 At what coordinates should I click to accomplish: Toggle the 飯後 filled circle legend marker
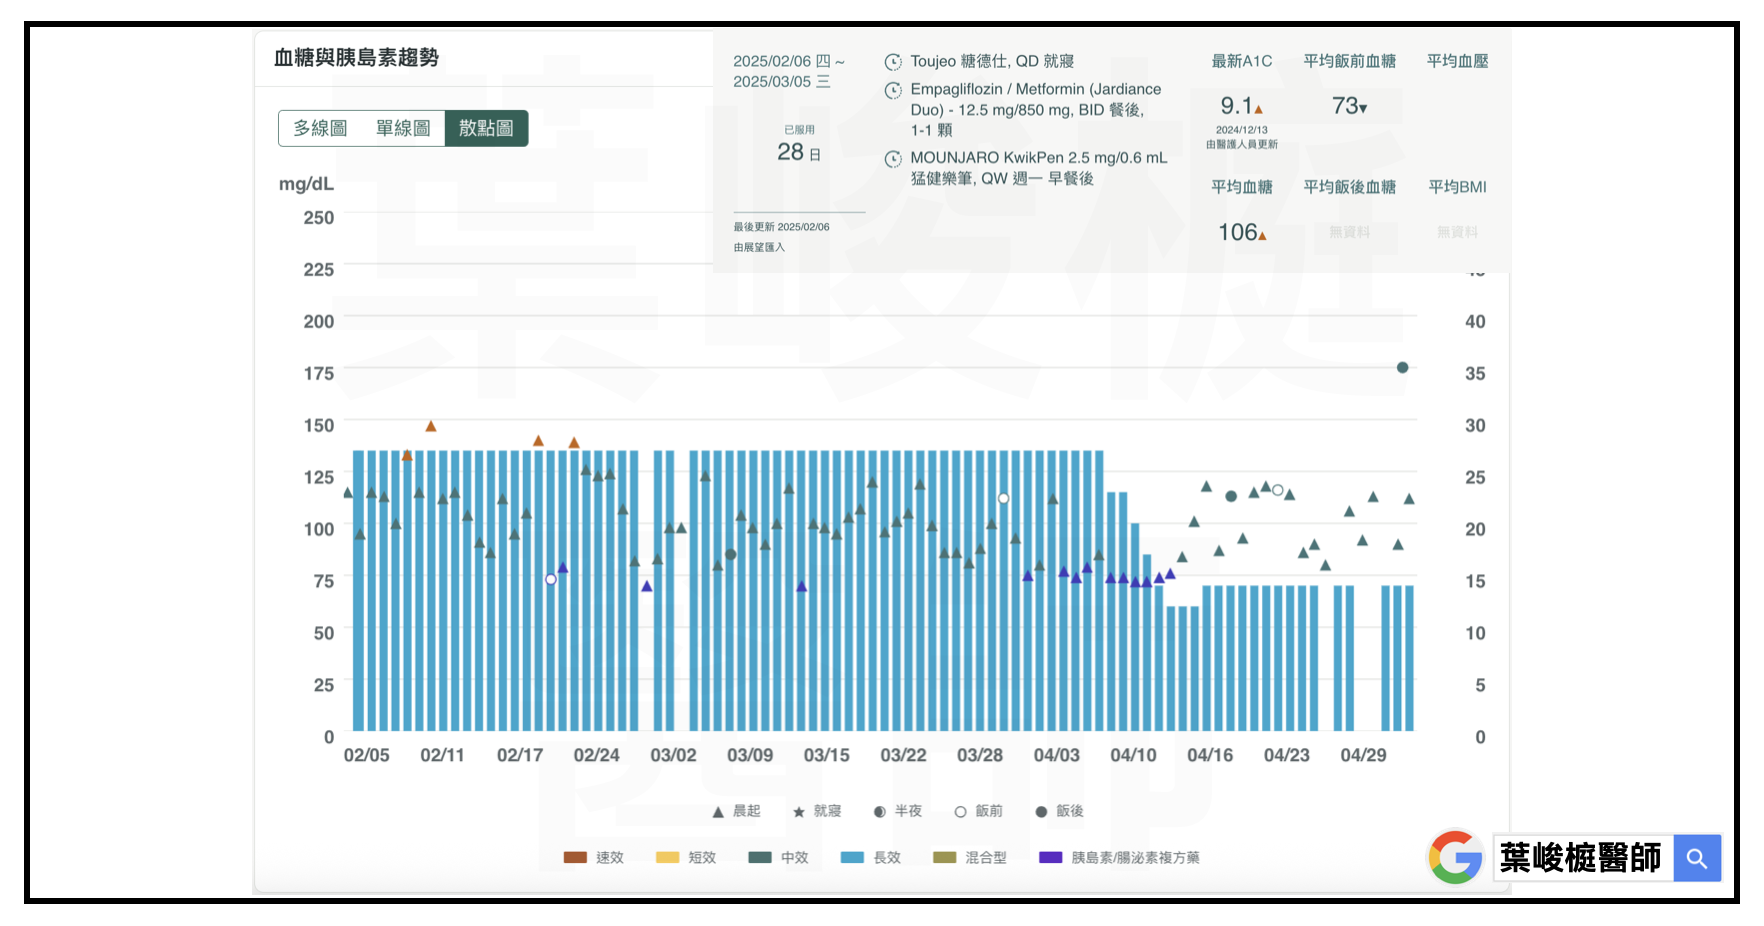tap(1041, 812)
